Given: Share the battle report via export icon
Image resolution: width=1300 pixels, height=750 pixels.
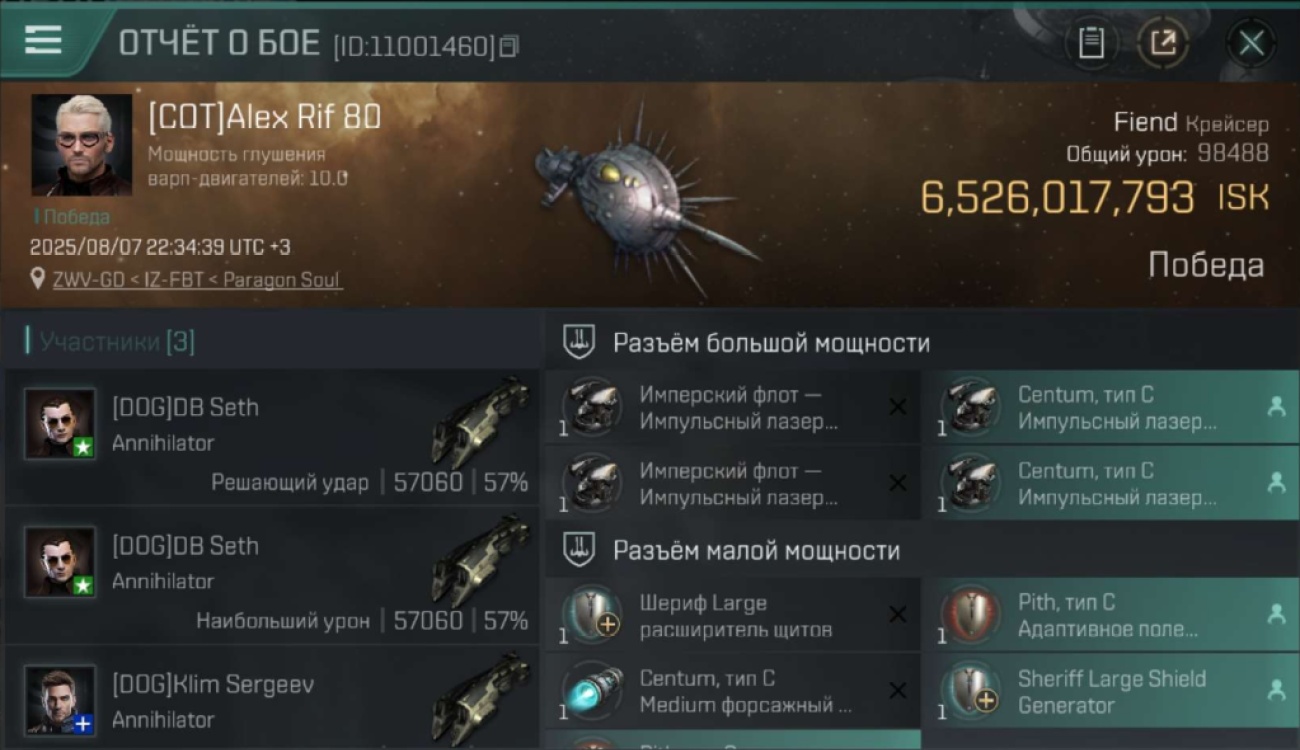Looking at the screenshot, I should [1163, 43].
